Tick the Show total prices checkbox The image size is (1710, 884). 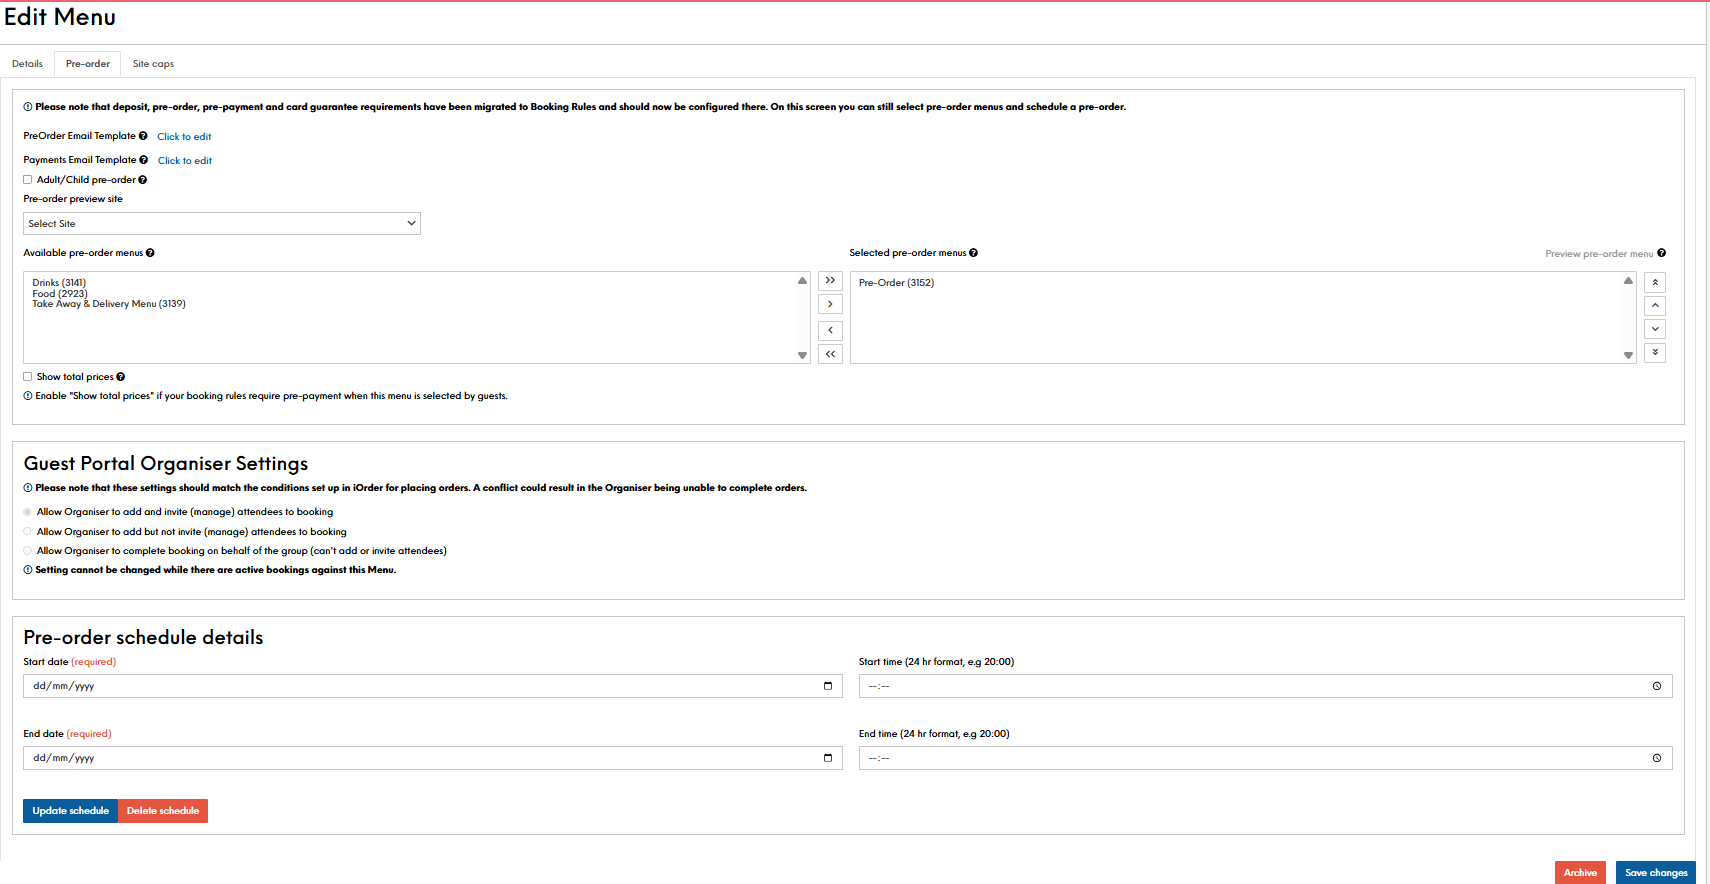[28, 377]
